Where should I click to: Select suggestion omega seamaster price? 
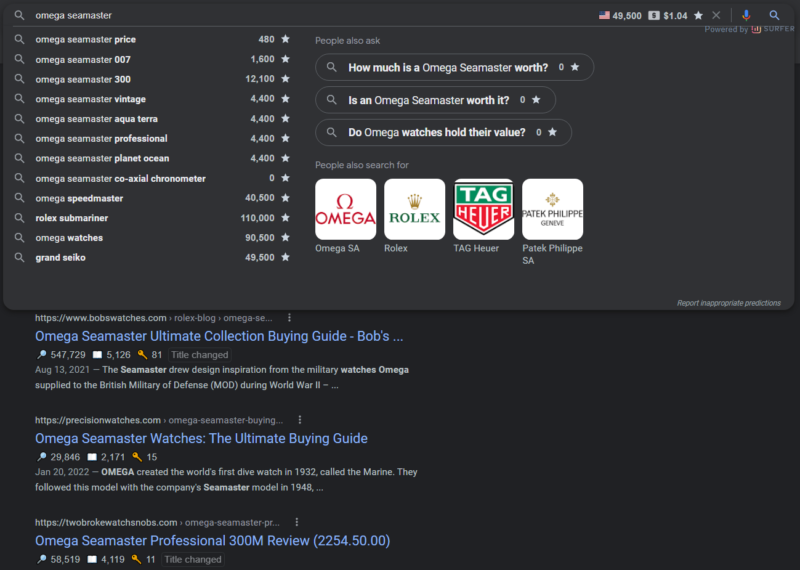click(x=86, y=39)
